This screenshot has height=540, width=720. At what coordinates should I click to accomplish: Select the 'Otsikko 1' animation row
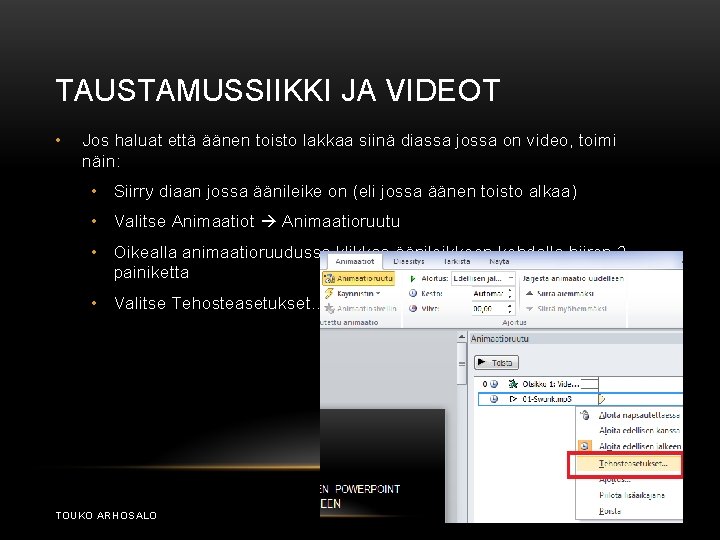point(579,384)
